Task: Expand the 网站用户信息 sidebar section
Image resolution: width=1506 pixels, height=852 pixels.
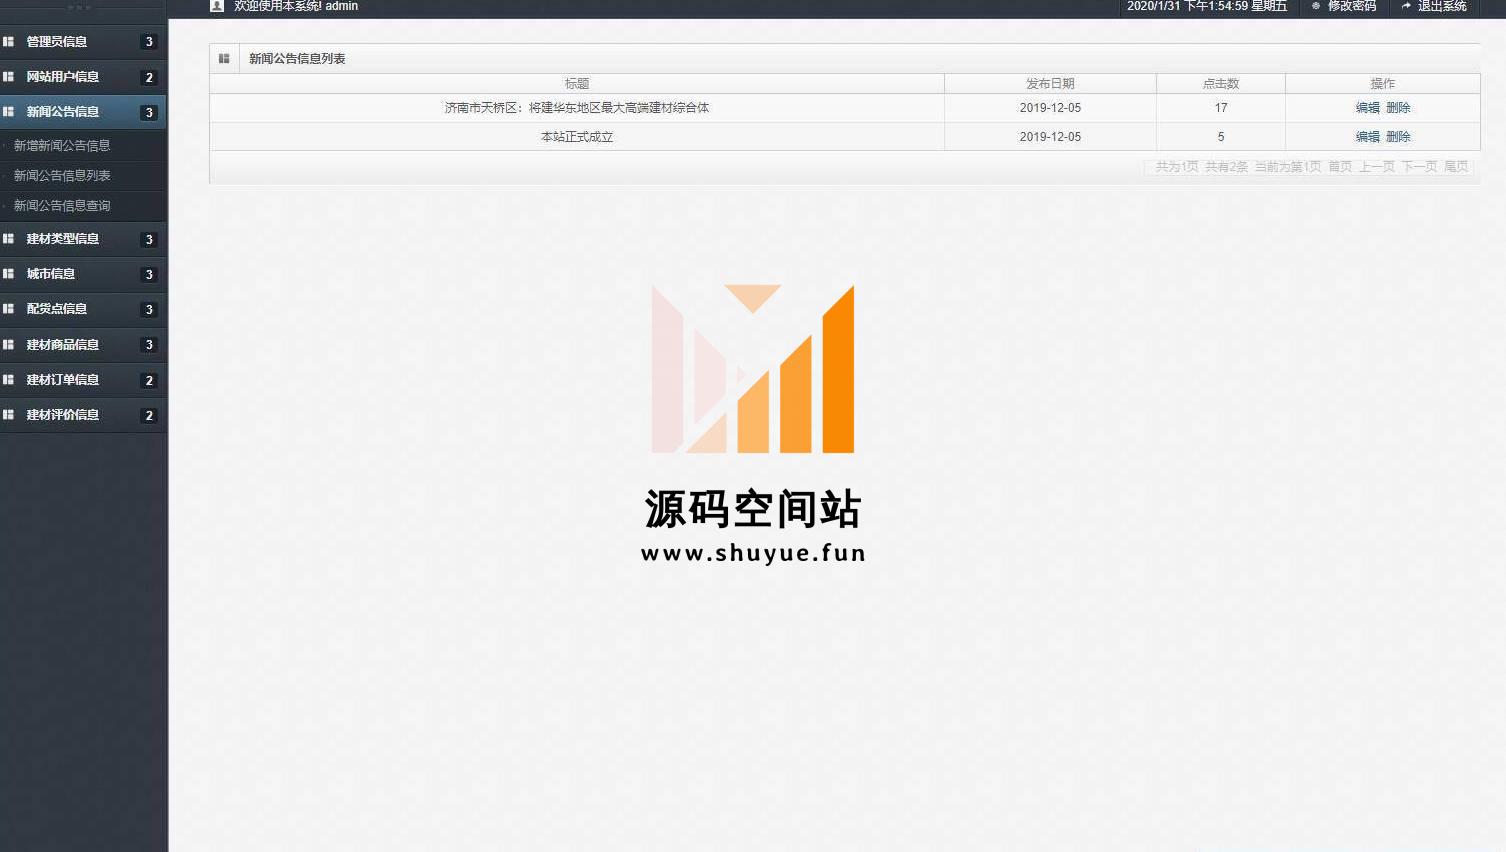Action: click(x=83, y=77)
